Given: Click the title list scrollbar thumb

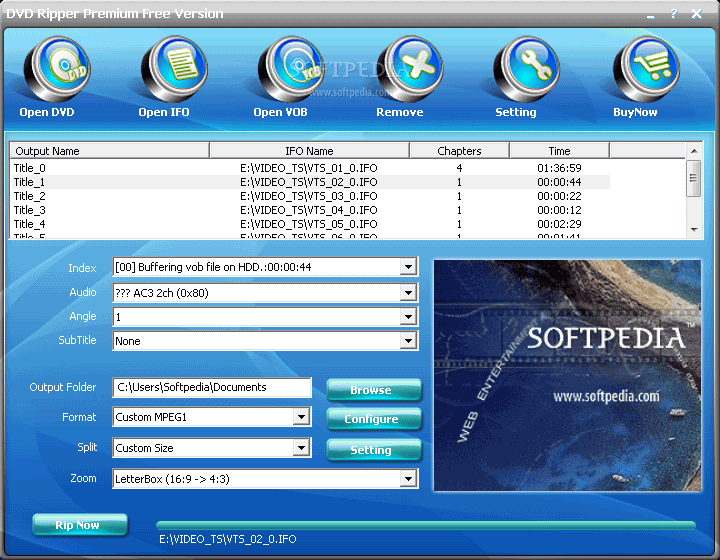Looking at the screenshot, I should (x=694, y=178).
